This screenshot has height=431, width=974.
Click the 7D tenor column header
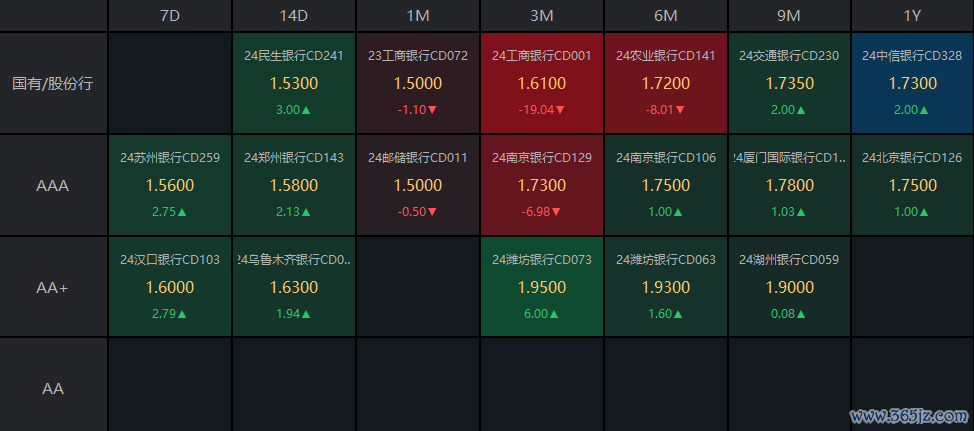coord(170,16)
